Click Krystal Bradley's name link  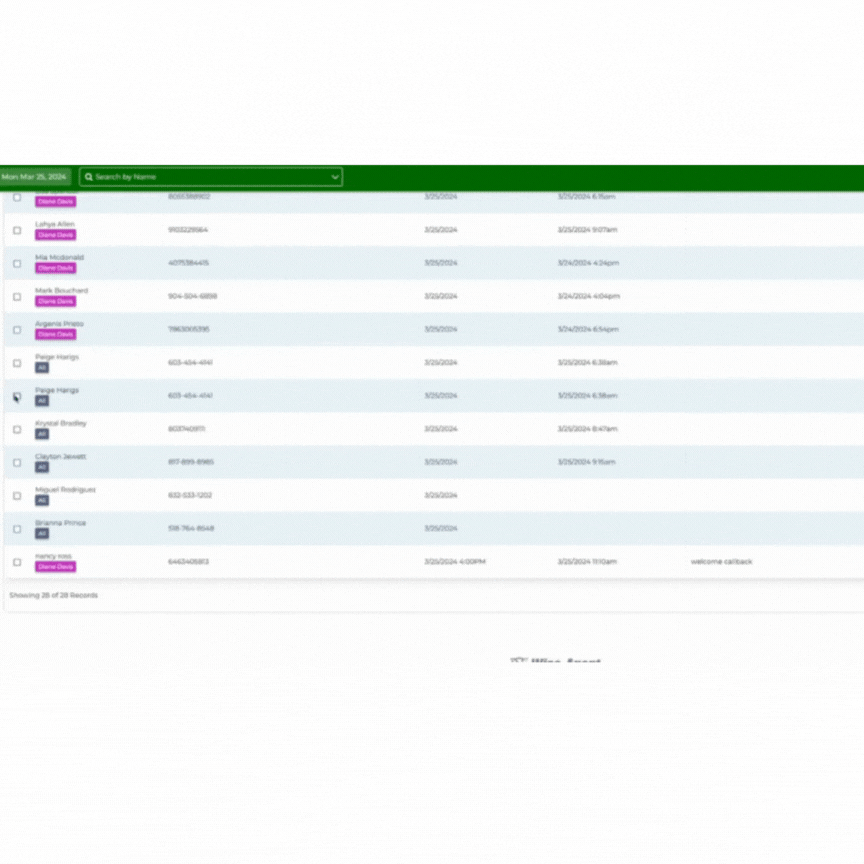pyautogui.click(x=62, y=422)
